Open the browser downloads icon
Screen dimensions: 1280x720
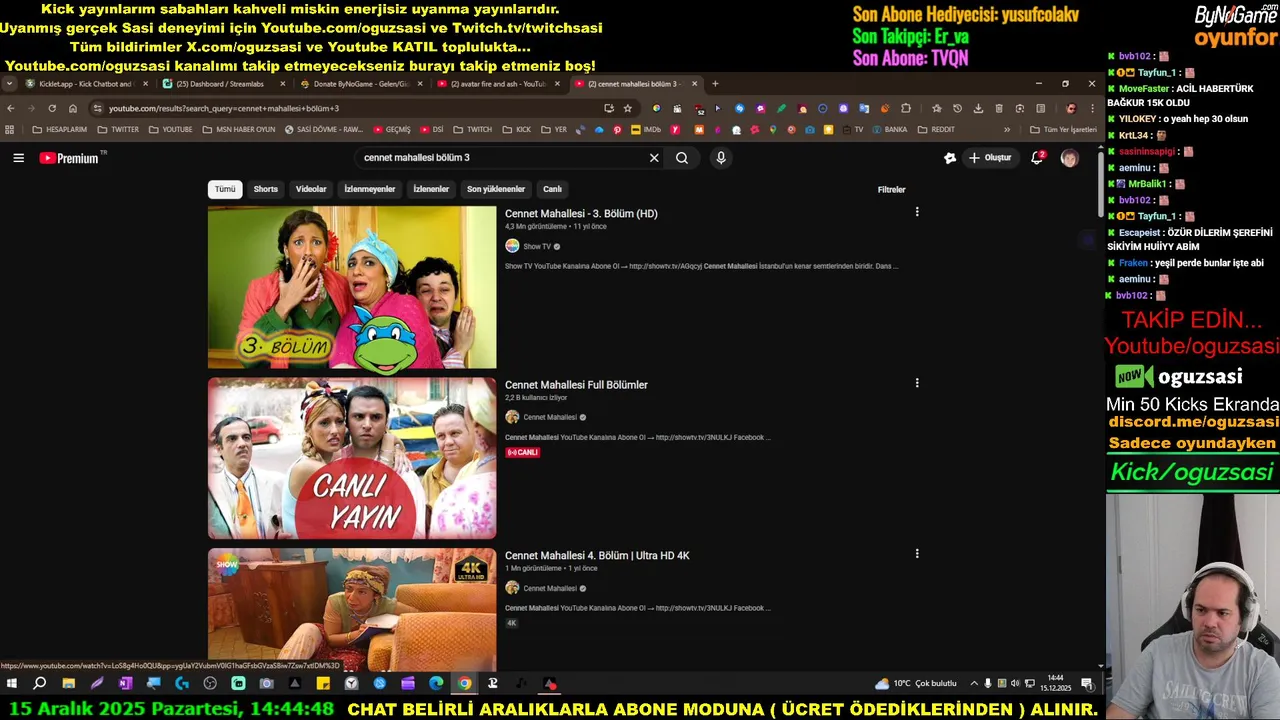(978, 108)
